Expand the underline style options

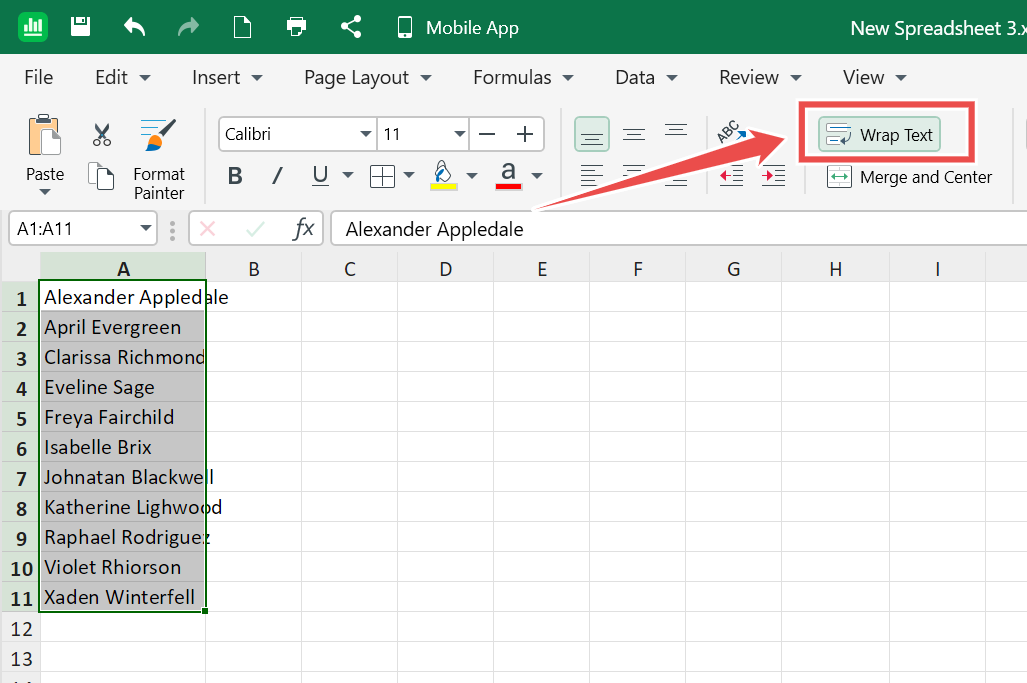tap(348, 175)
